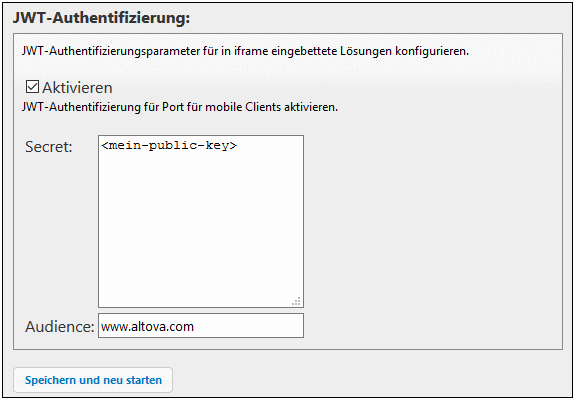Viewport: 575px width, 400px height.
Task: Place cursor after <mein-public-key> closing bracket
Action: pos(238,146)
